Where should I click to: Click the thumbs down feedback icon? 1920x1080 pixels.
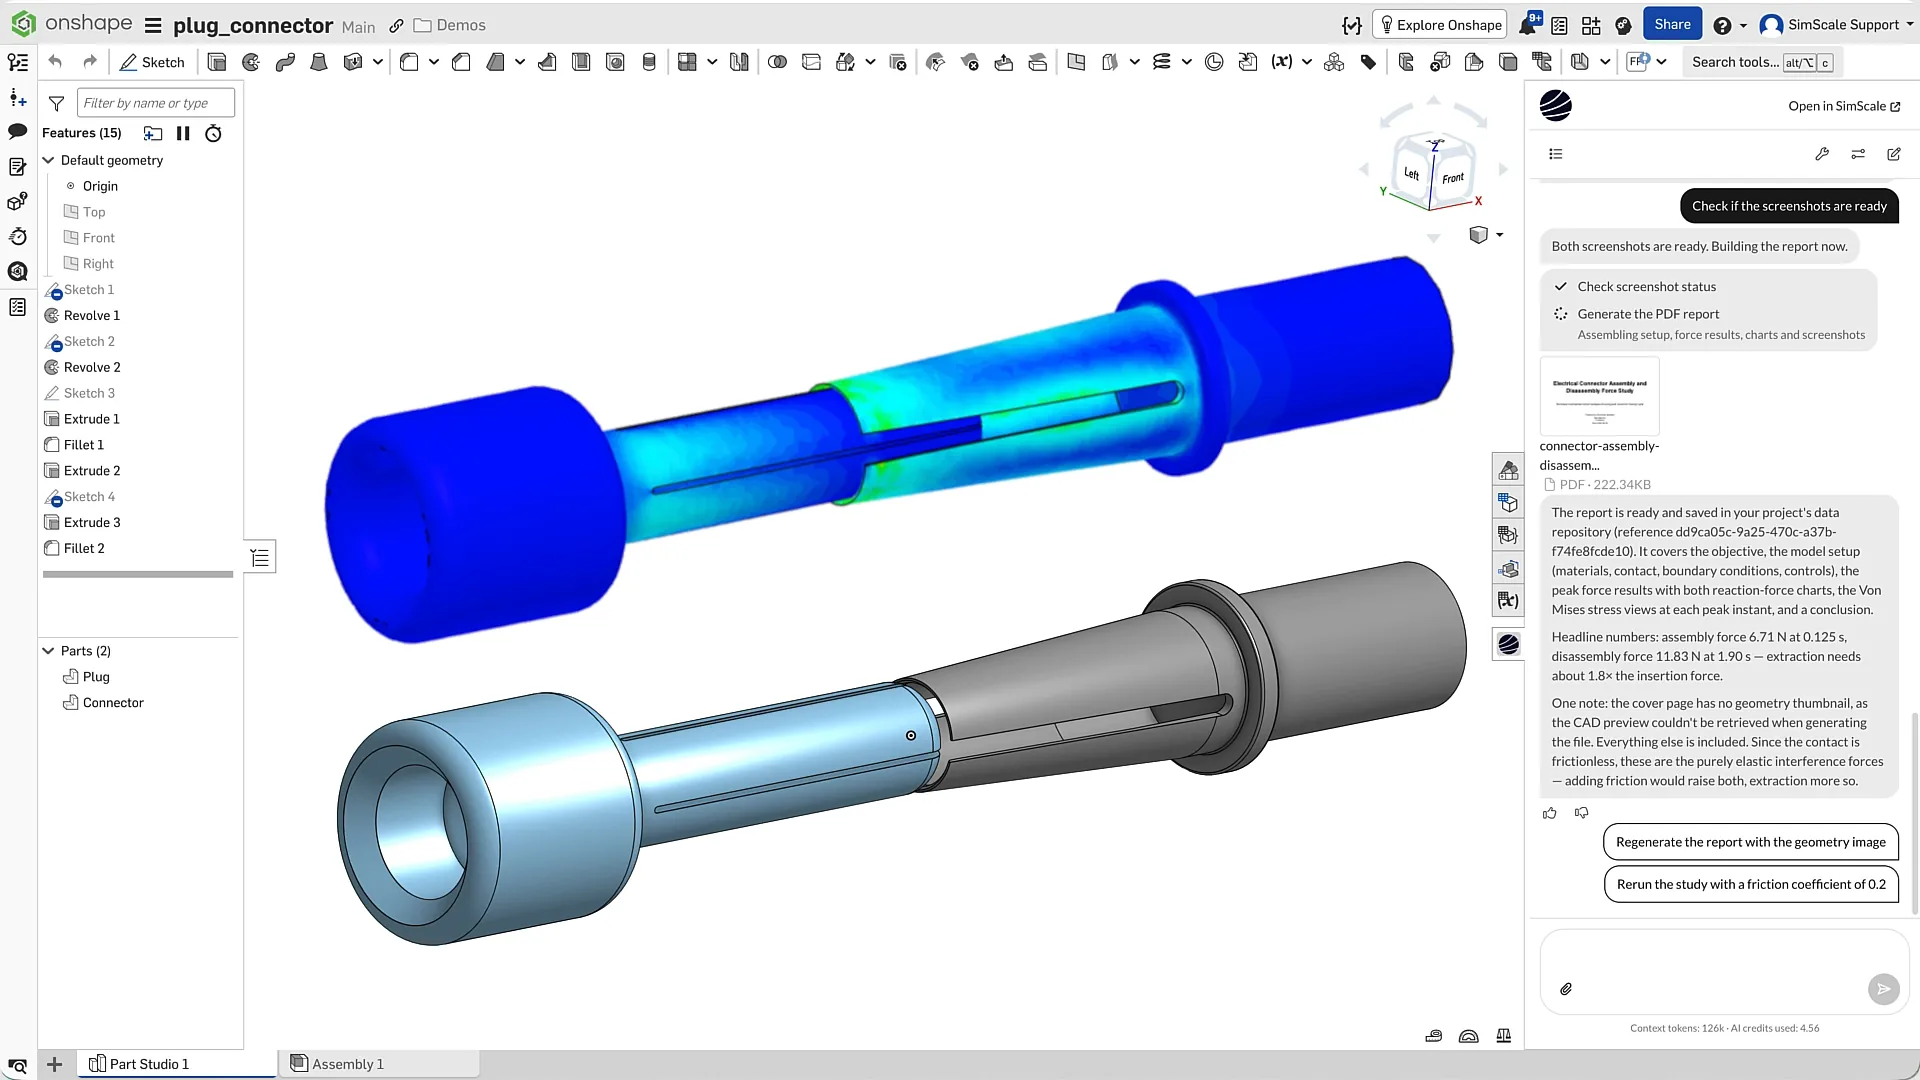pos(1582,813)
